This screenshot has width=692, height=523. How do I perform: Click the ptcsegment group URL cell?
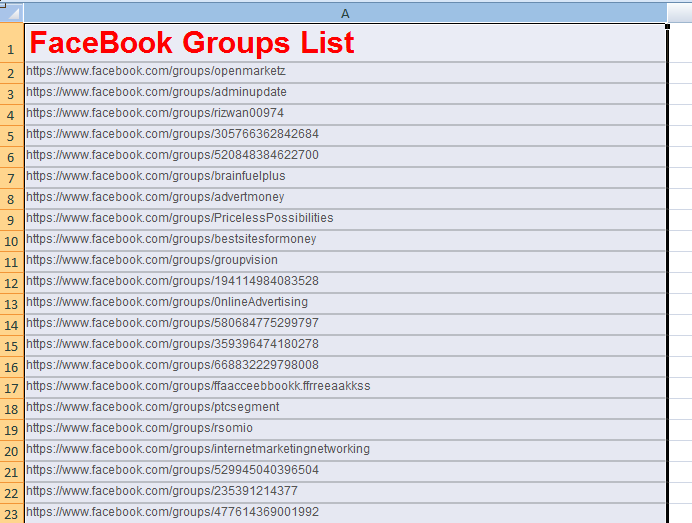(345, 408)
